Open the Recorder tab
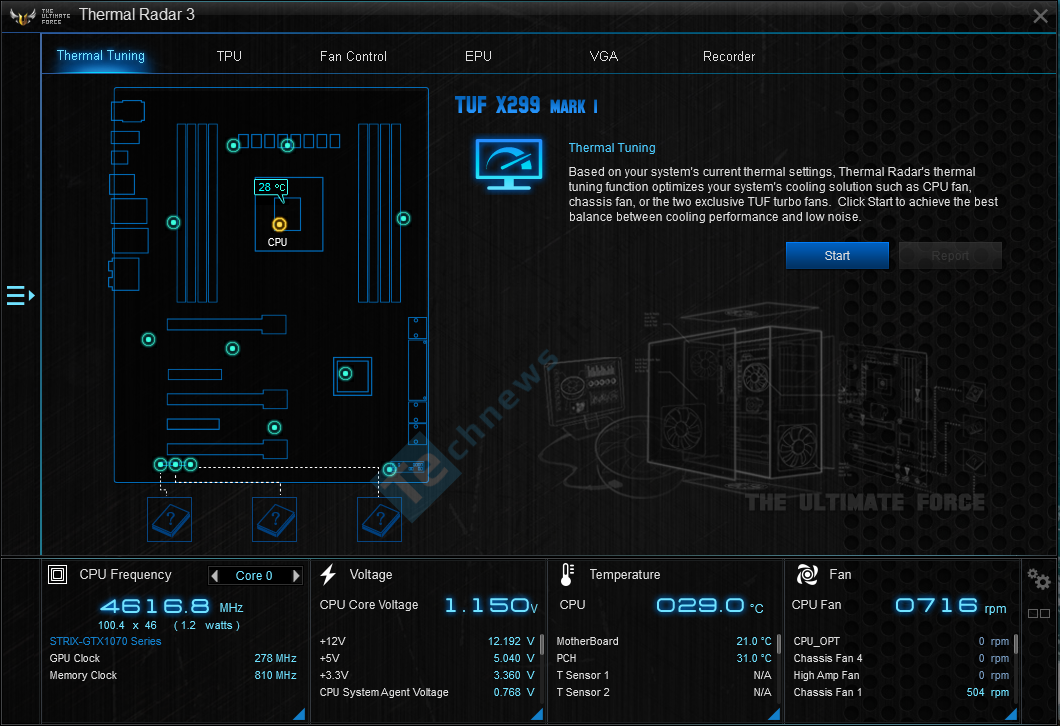Viewport: 1060px width, 726px height. point(729,56)
